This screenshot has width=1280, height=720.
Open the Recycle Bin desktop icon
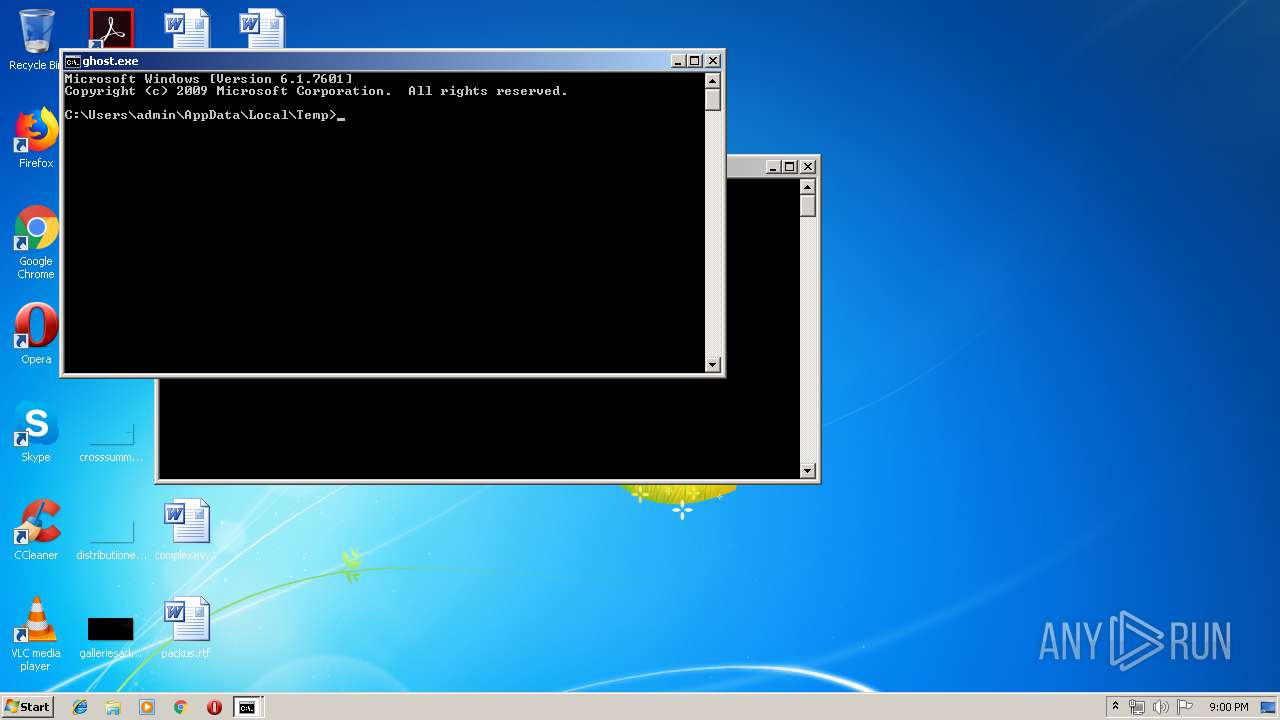click(x=36, y=40)
